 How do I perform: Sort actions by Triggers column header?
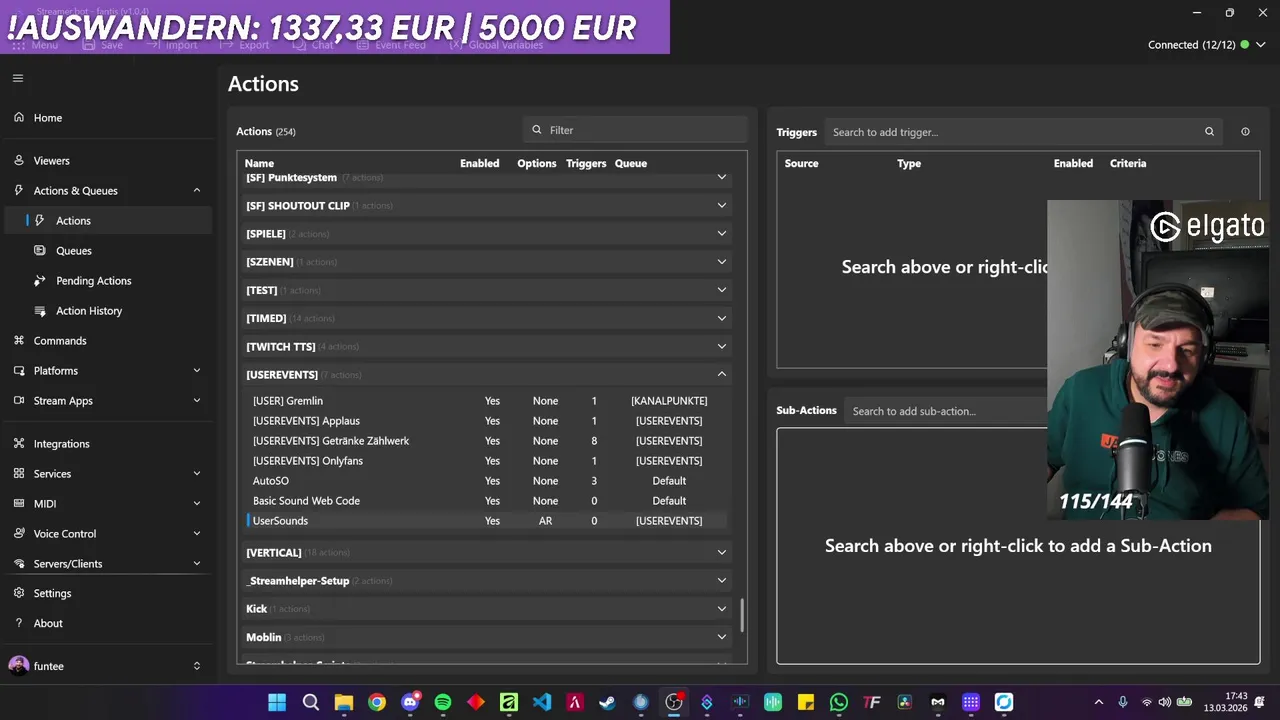[586, 163]
